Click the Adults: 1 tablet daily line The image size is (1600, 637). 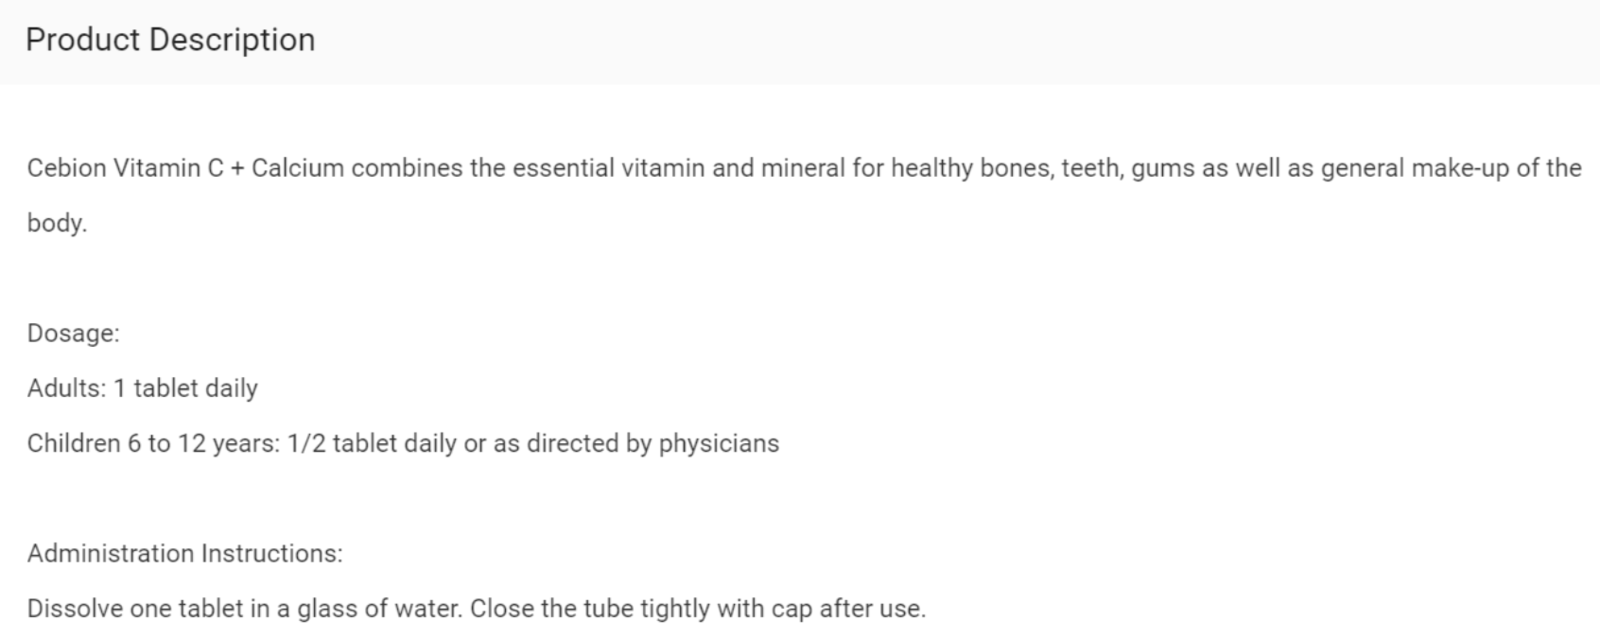142,388
